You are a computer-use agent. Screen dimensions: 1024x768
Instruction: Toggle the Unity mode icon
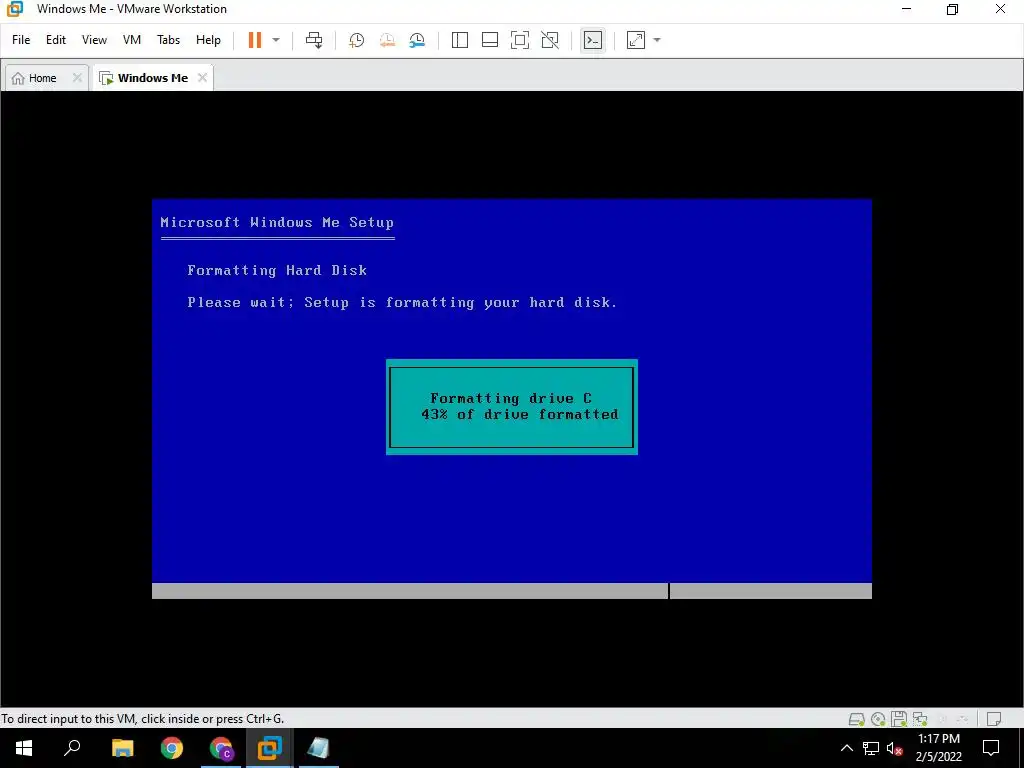click(551, 40)
